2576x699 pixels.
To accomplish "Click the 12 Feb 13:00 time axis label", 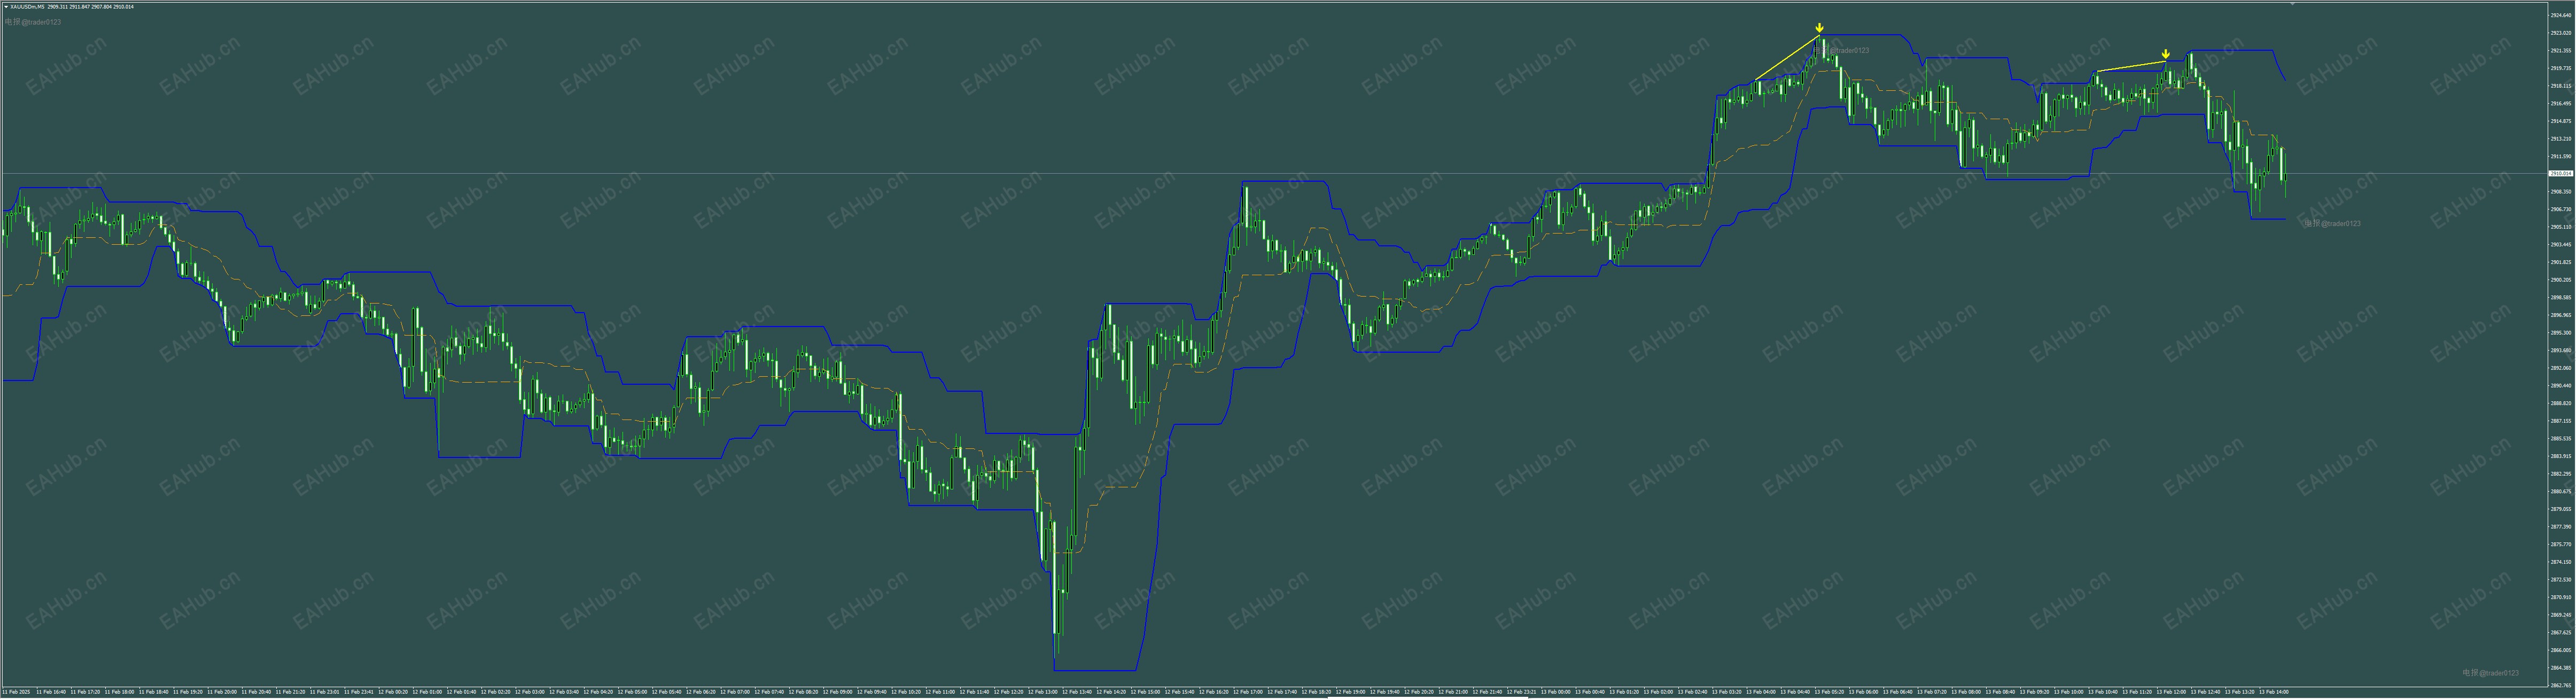I will pos(1043,692).
